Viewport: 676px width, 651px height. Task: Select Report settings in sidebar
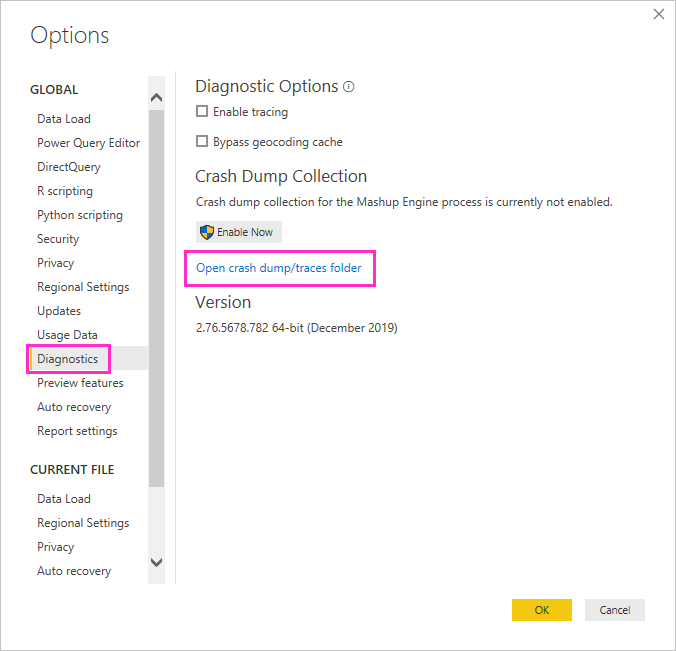click(77, 431)
